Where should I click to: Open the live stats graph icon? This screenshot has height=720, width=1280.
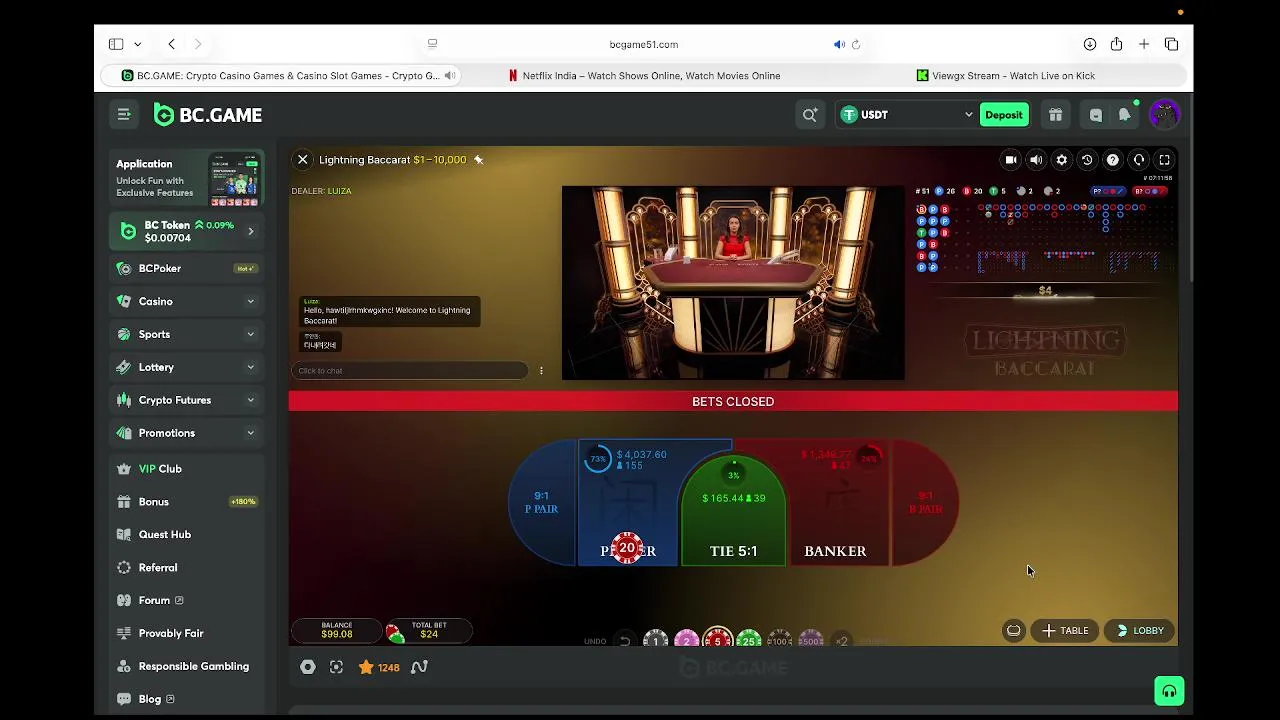tap(419, 667)
